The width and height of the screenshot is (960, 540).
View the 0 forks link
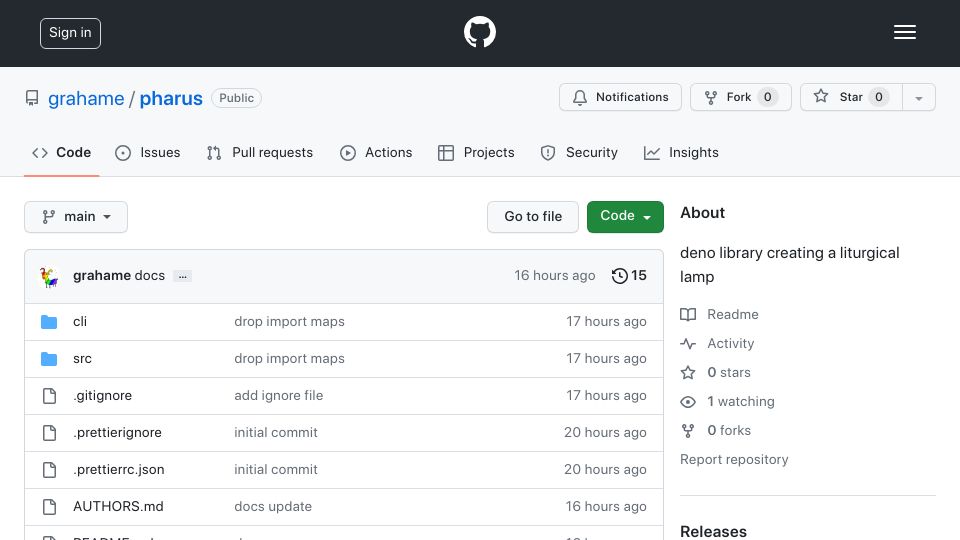pos(716,430)
